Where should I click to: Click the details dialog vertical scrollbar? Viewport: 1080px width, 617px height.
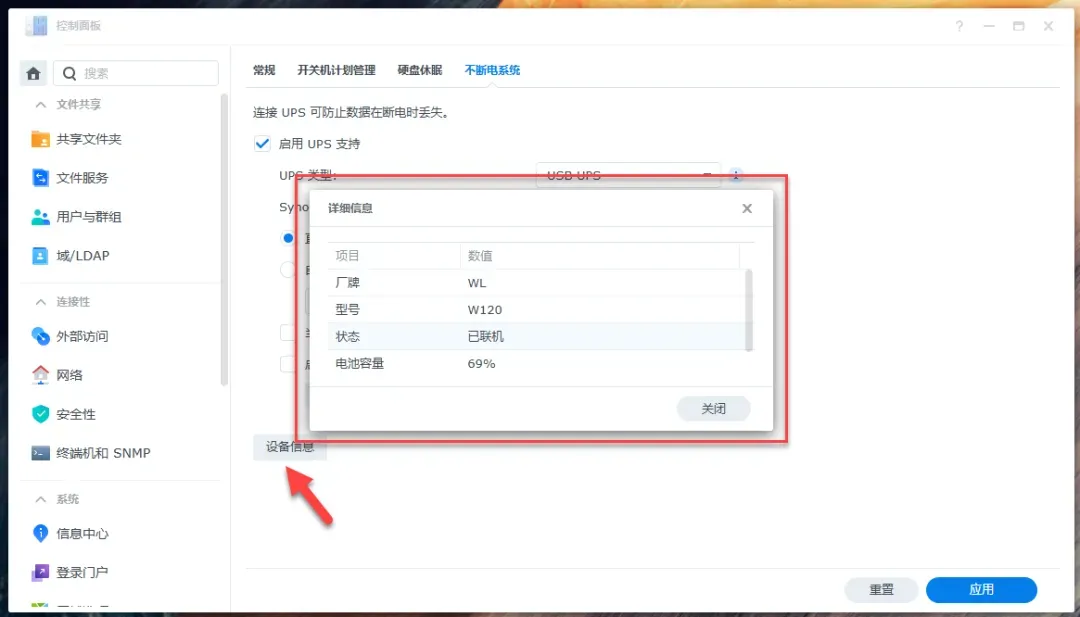pyautogui.click(x=750, y=309)
